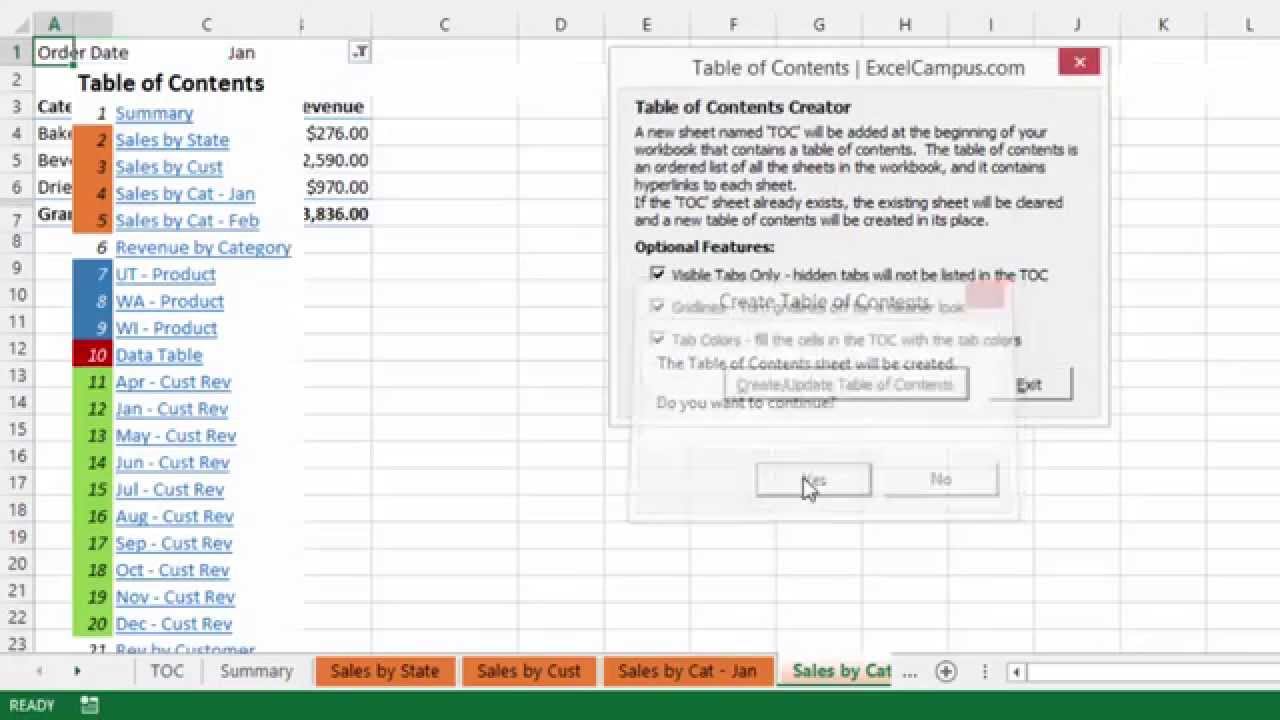Viewport: 1280px width, 720px height.
Task: Open the Oct - Cust Rev hyperlink
Action: (172, 570)
